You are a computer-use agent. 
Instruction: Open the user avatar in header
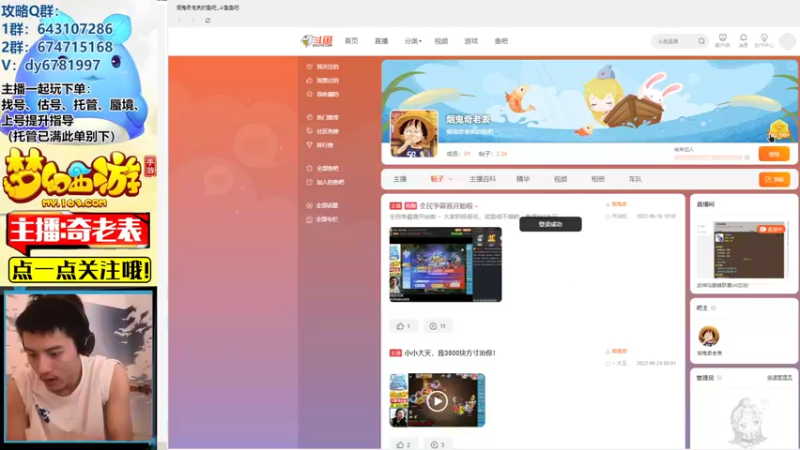click(x=787, y=41)
